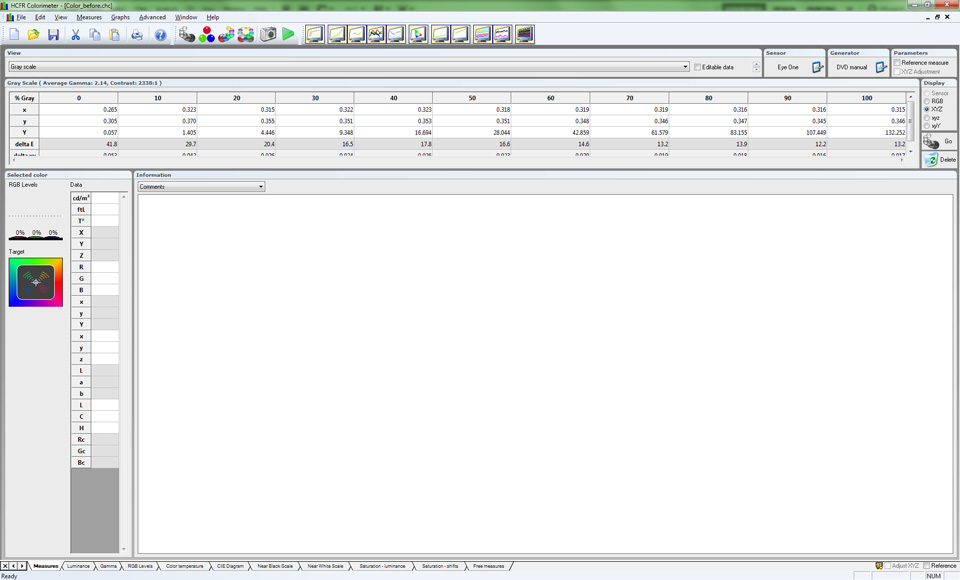Open the dark-screen monitor graph icon
Viewport: 960px width, 580px height.
point(524,34)
